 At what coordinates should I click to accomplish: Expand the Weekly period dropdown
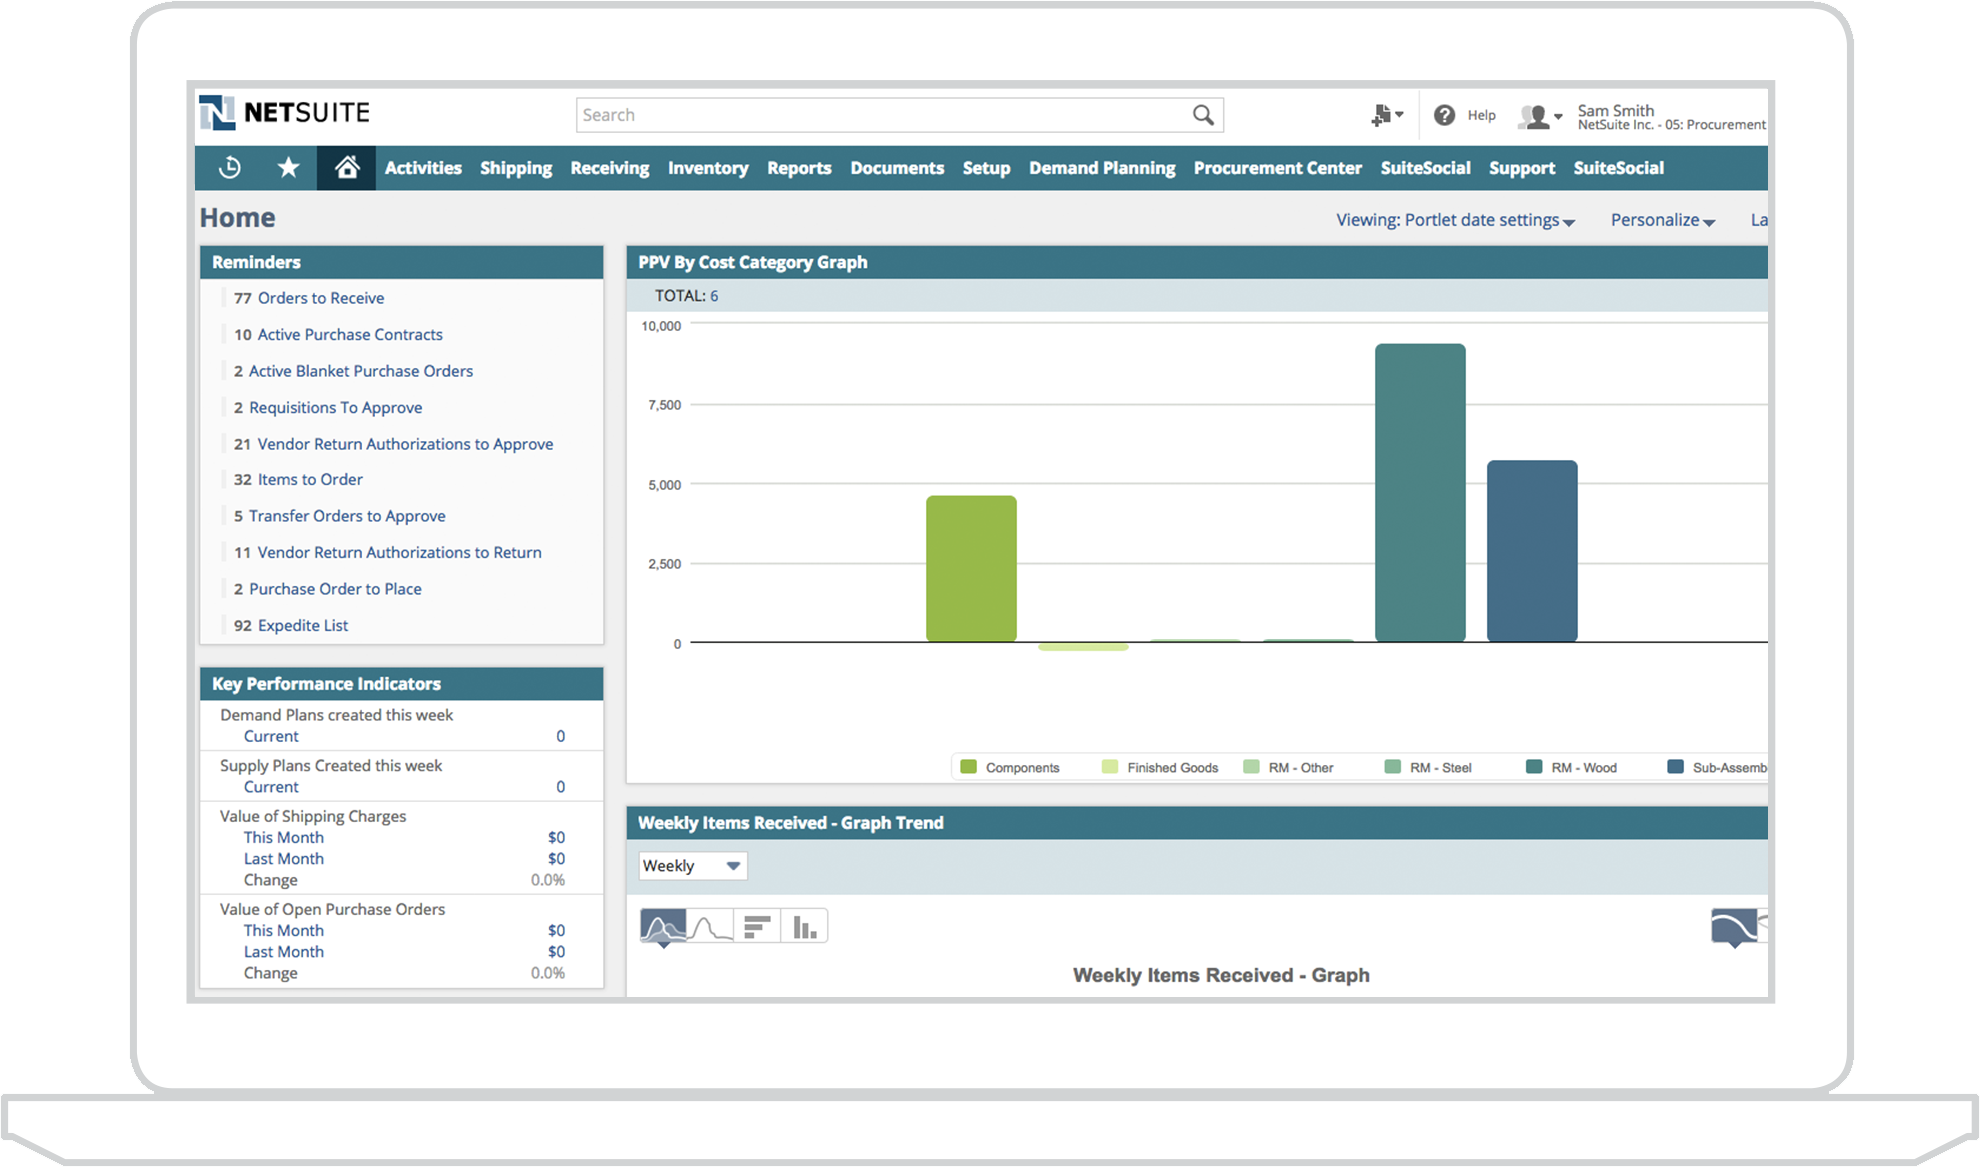[x=692, y=866]
